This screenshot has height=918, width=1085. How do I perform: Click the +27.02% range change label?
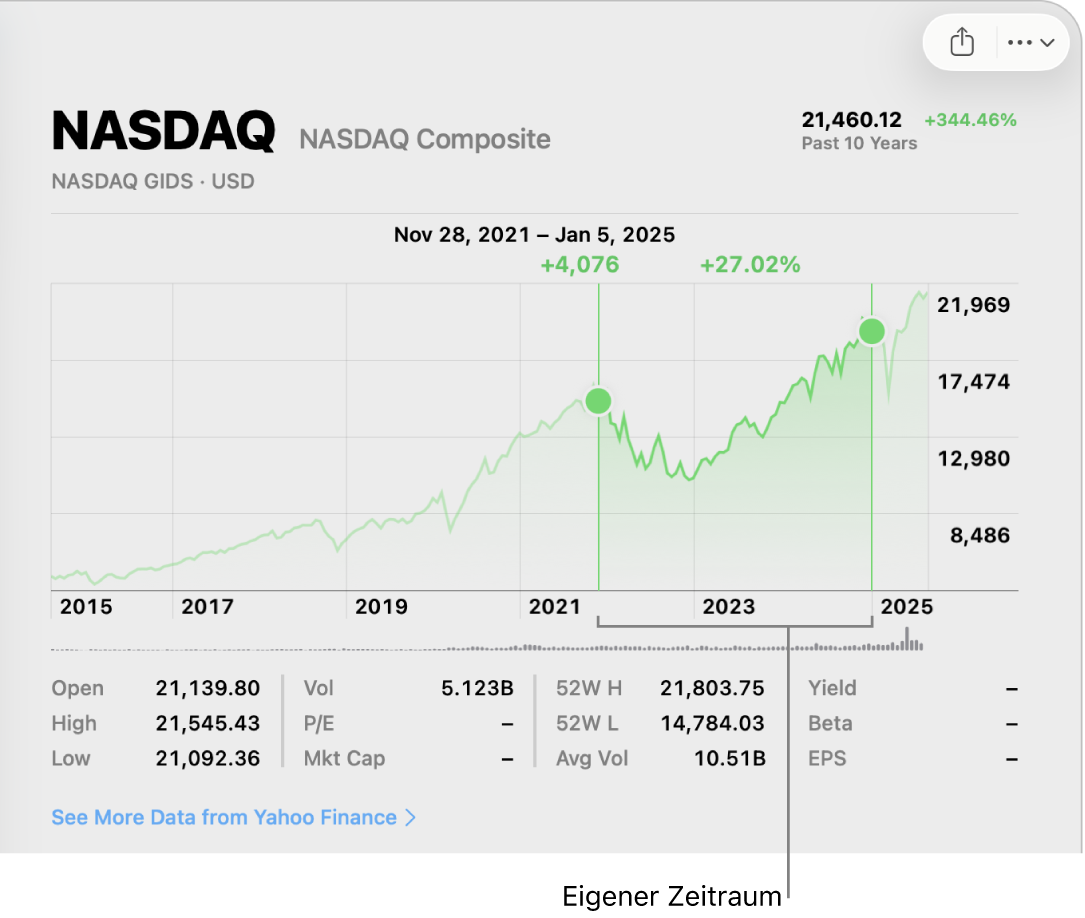click(750, 265)
